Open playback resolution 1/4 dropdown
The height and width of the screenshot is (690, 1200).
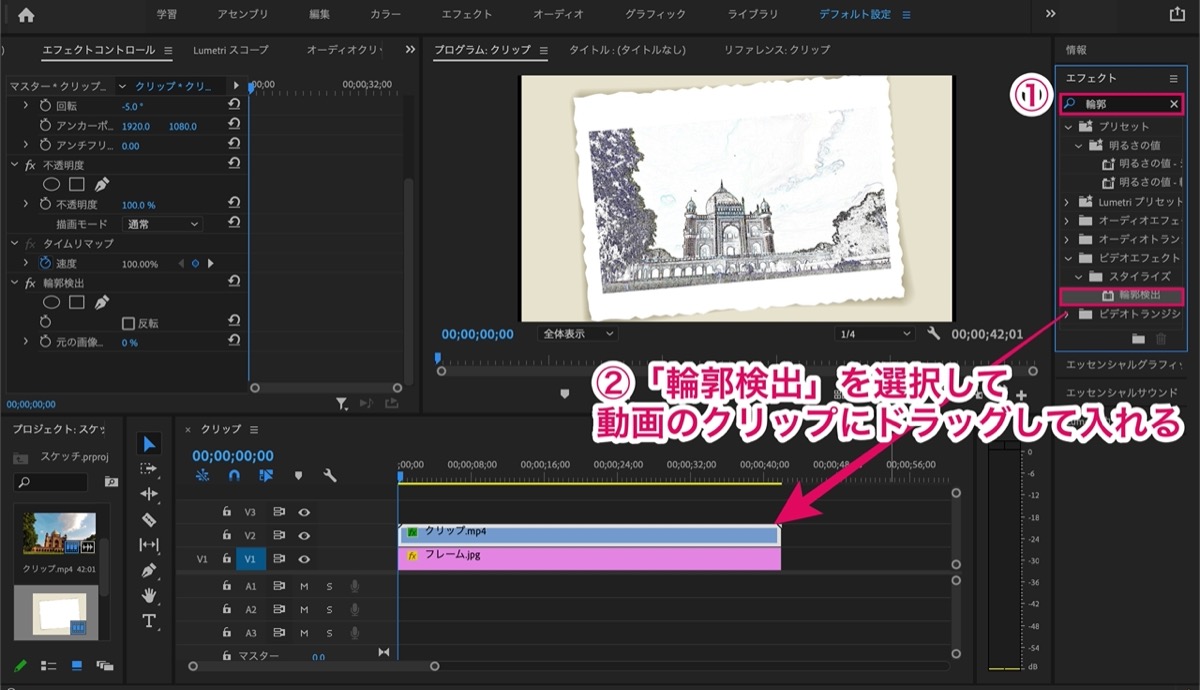(x=875, y=334)
